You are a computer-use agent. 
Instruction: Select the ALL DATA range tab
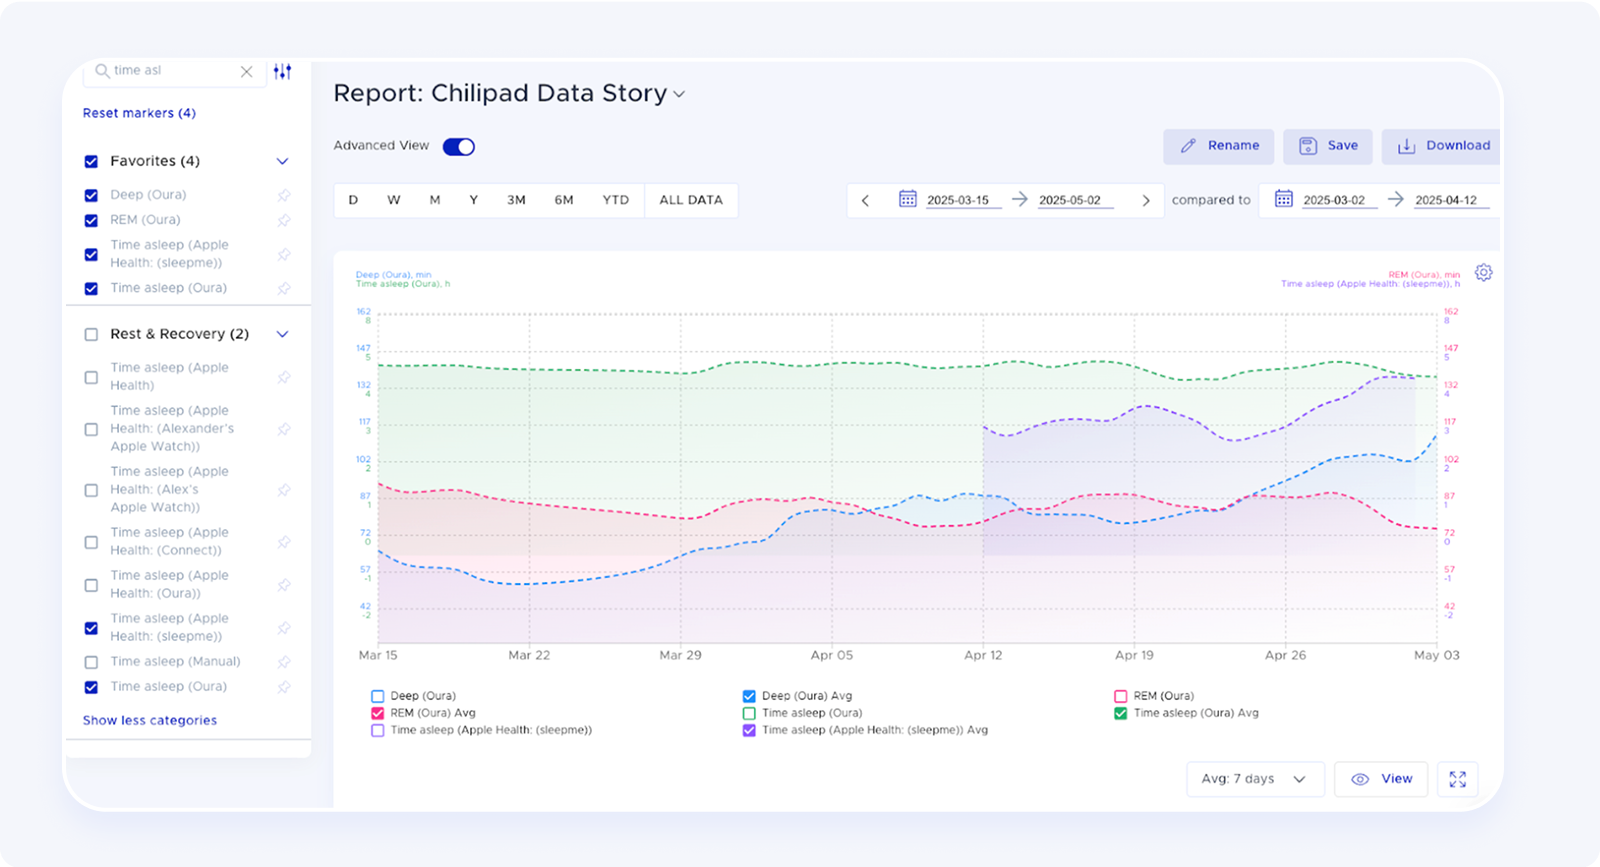691,200
